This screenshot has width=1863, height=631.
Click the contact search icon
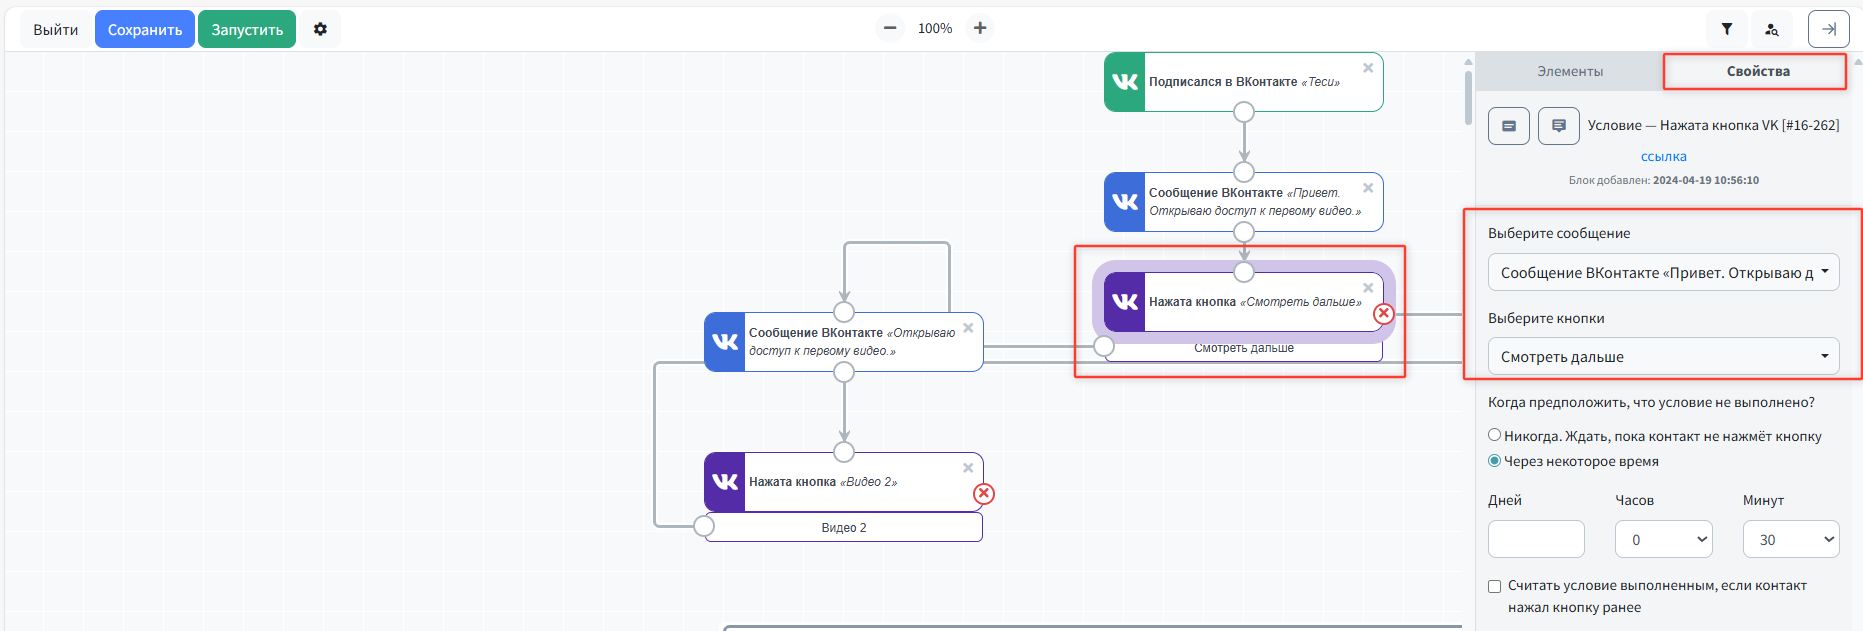[1771, 29]
